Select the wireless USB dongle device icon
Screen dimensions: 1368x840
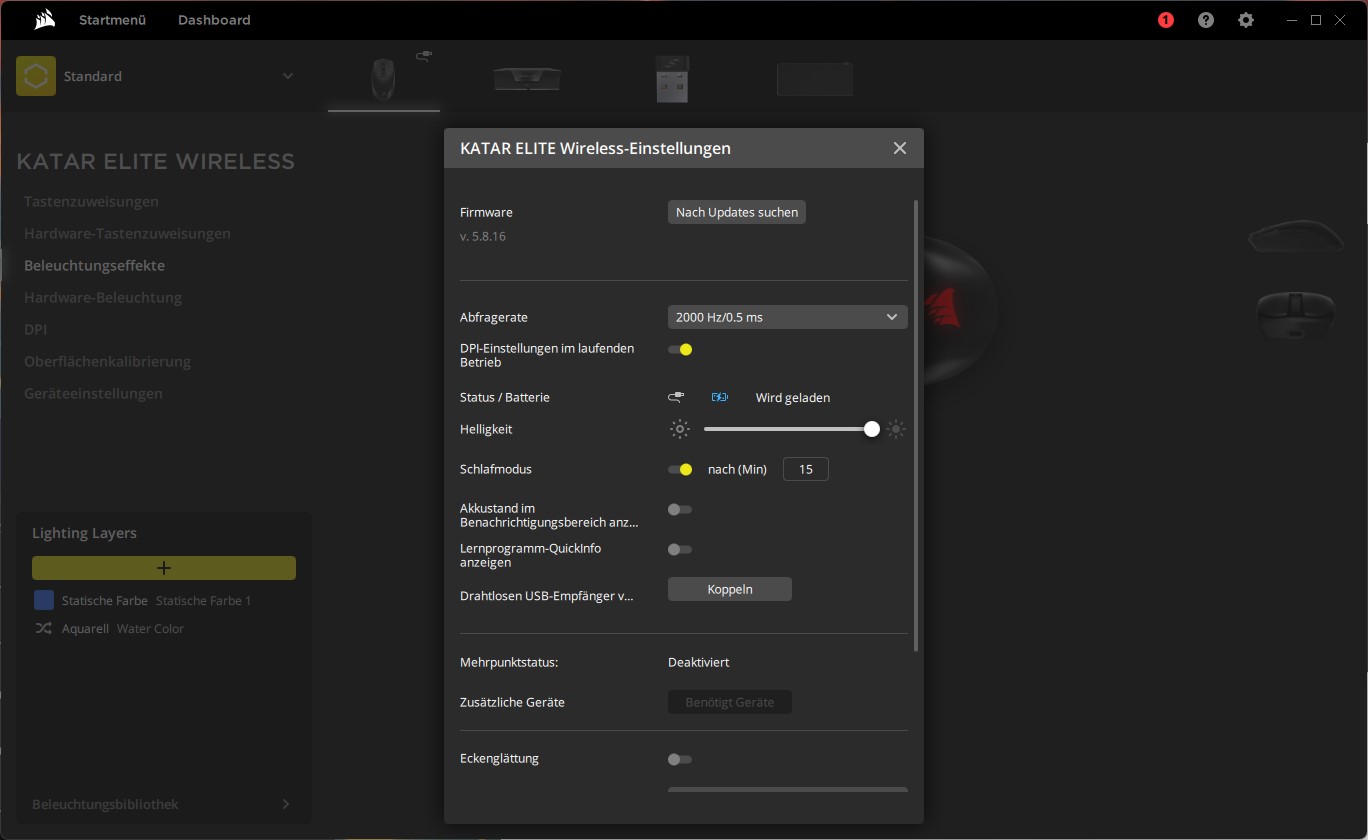click(x=671, y=78)
